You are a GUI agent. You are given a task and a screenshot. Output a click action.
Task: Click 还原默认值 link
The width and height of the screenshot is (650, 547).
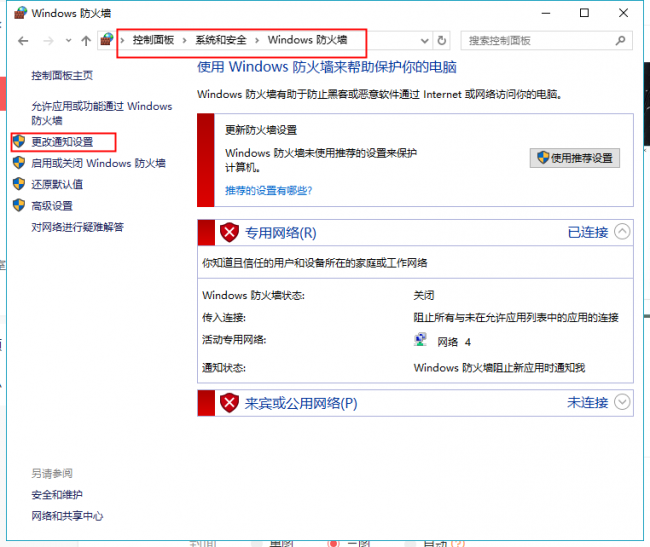pyautogui.click(x=57, y=184)
